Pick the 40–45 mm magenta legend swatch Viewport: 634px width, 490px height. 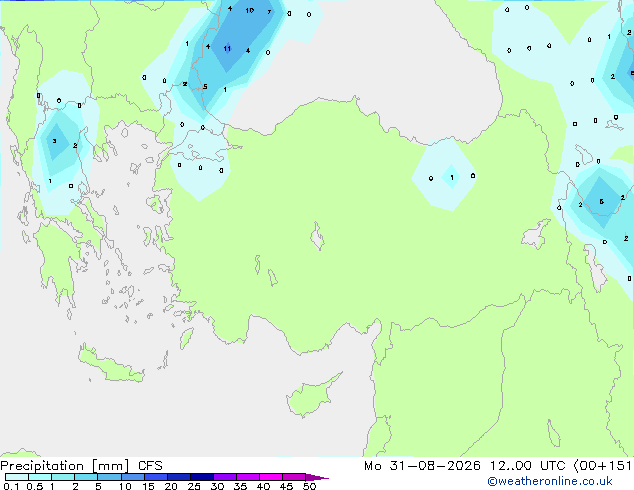coord(271,477)
